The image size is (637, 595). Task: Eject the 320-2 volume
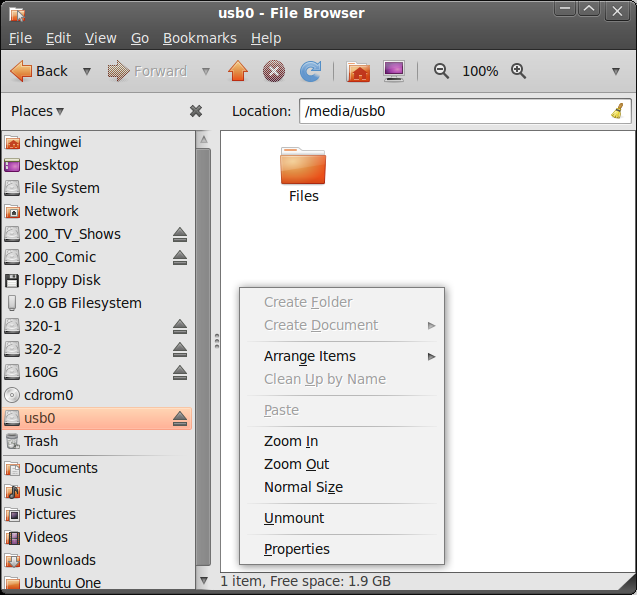click(180, 350)
